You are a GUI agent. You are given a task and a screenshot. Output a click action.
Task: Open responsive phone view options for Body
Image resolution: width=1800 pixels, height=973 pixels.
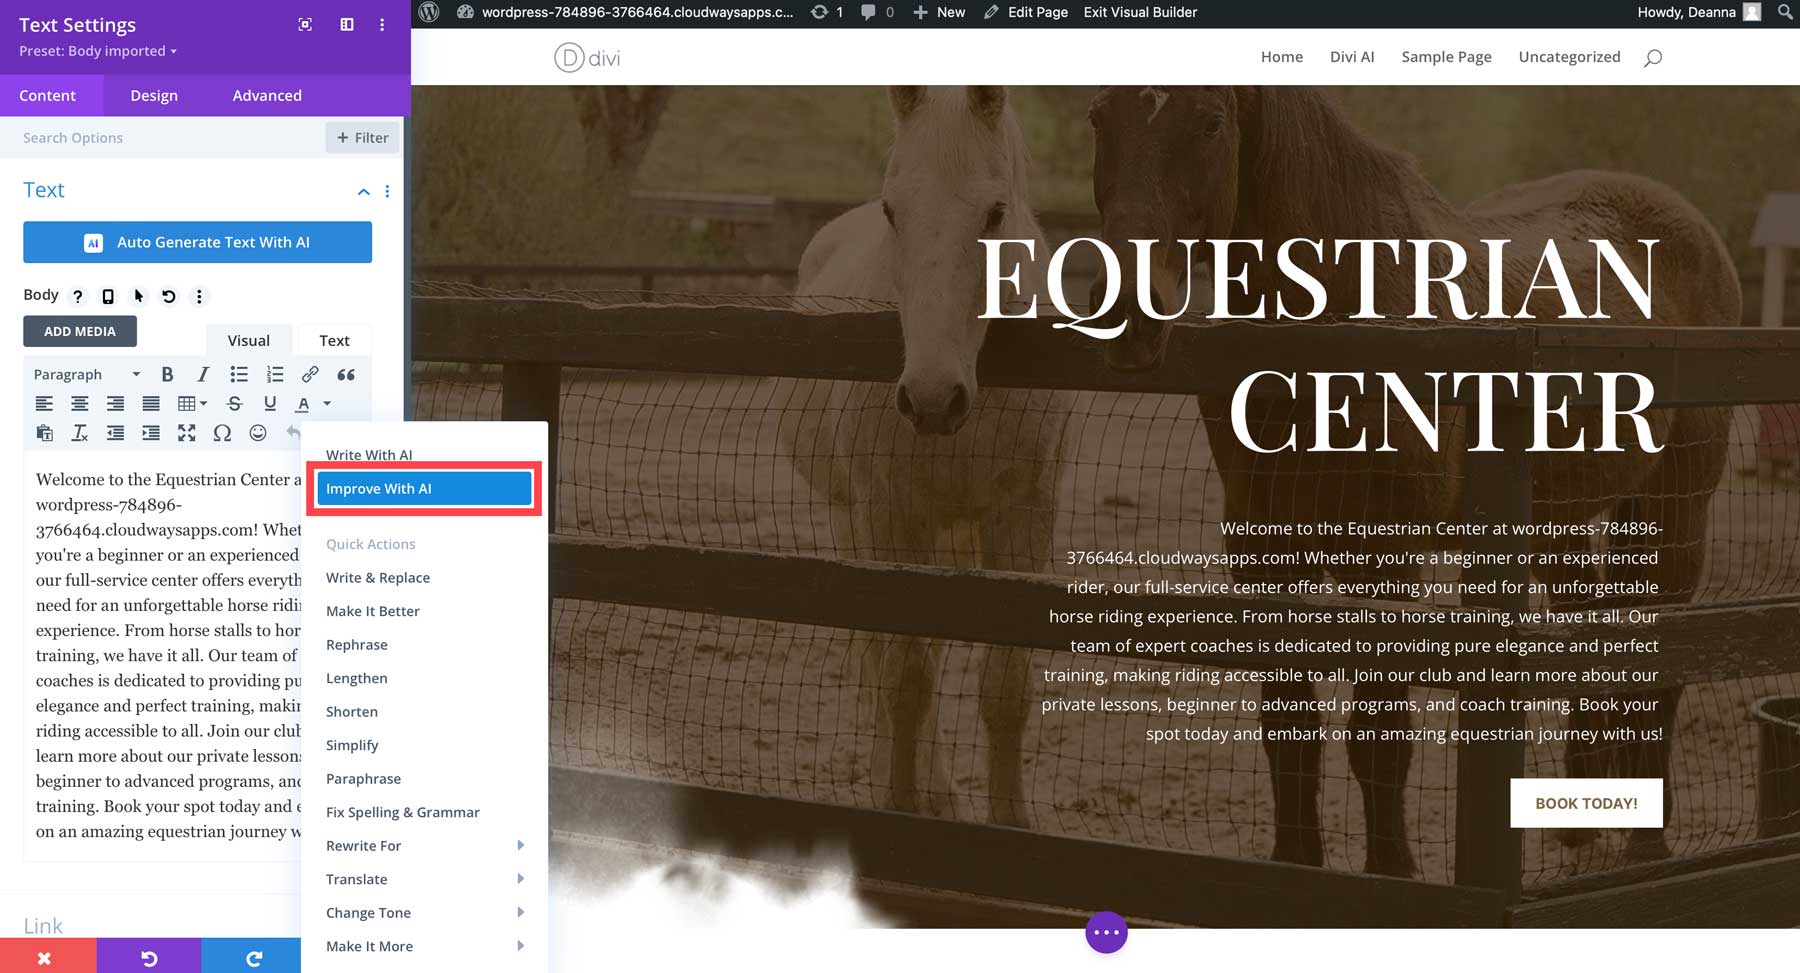(108, 296)
